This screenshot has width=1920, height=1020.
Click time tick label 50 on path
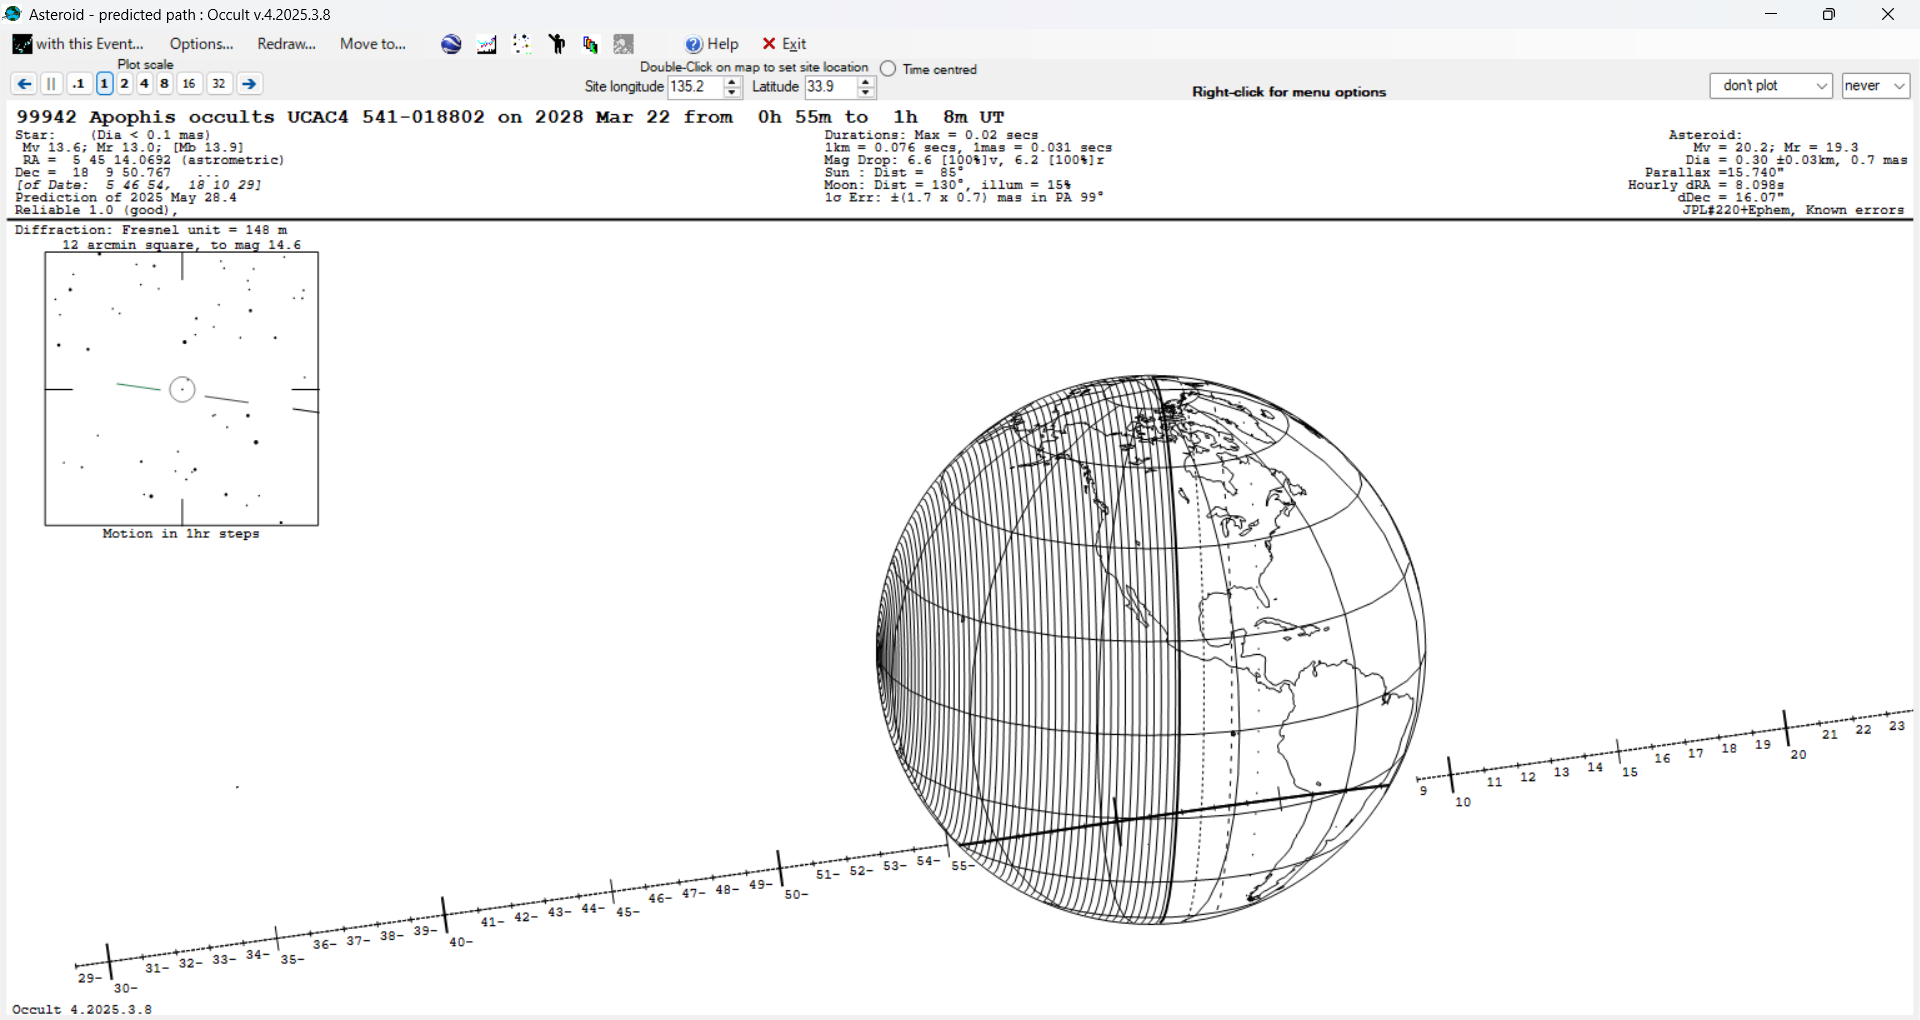pyautogui.click(x=796, y=895)
